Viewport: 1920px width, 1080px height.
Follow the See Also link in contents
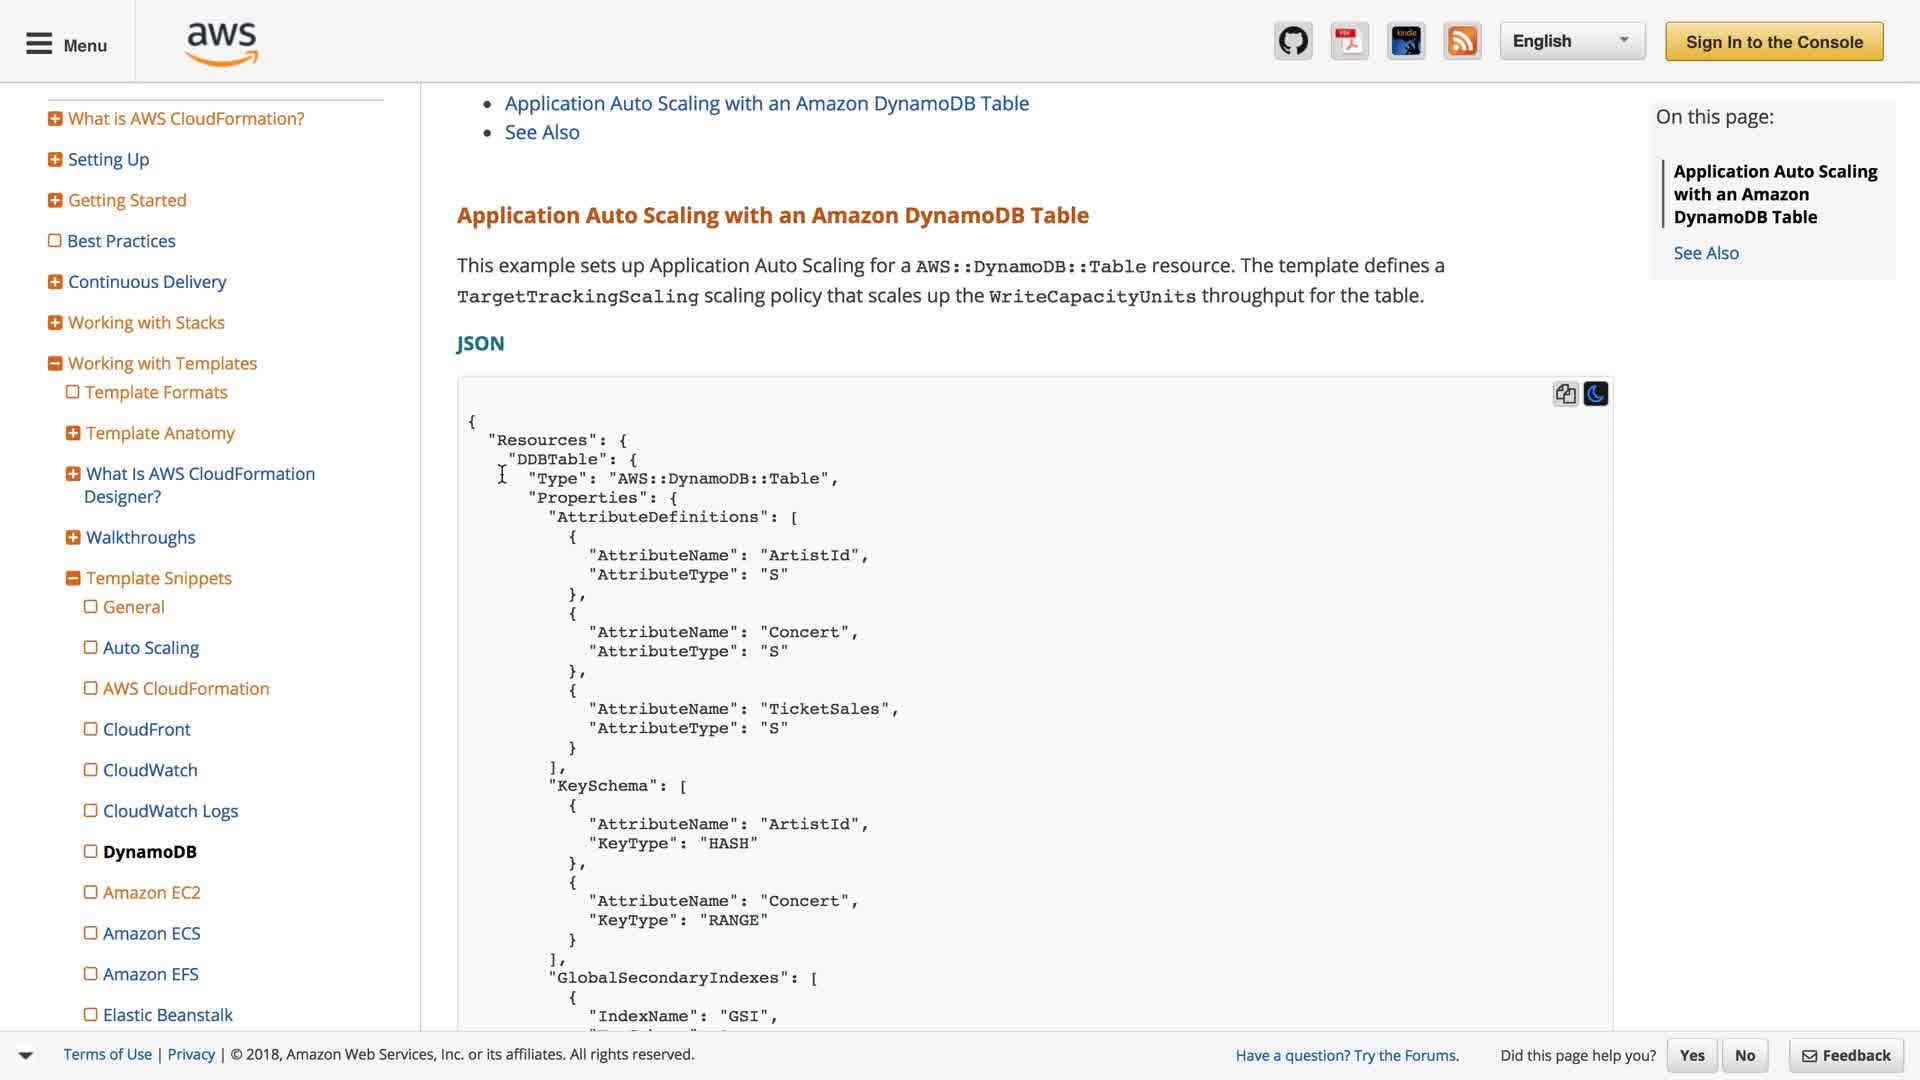click(541, 132)
